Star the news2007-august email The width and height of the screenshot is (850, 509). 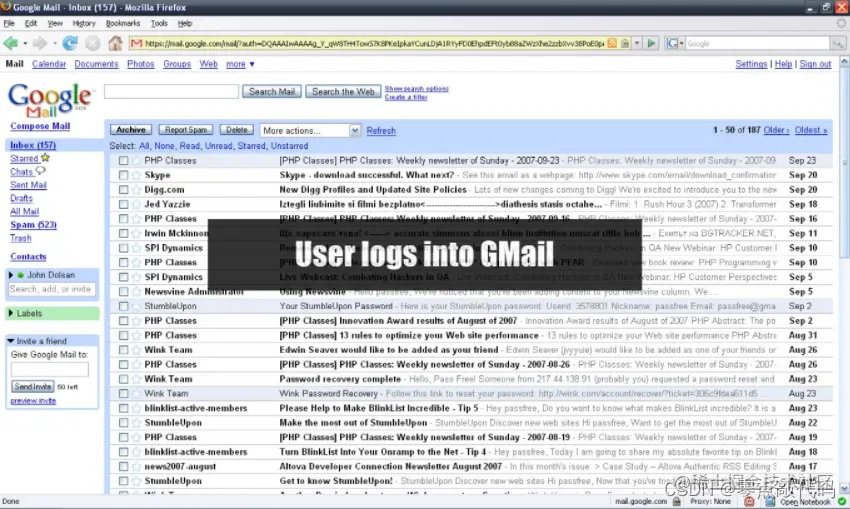[x=136, y=466]
